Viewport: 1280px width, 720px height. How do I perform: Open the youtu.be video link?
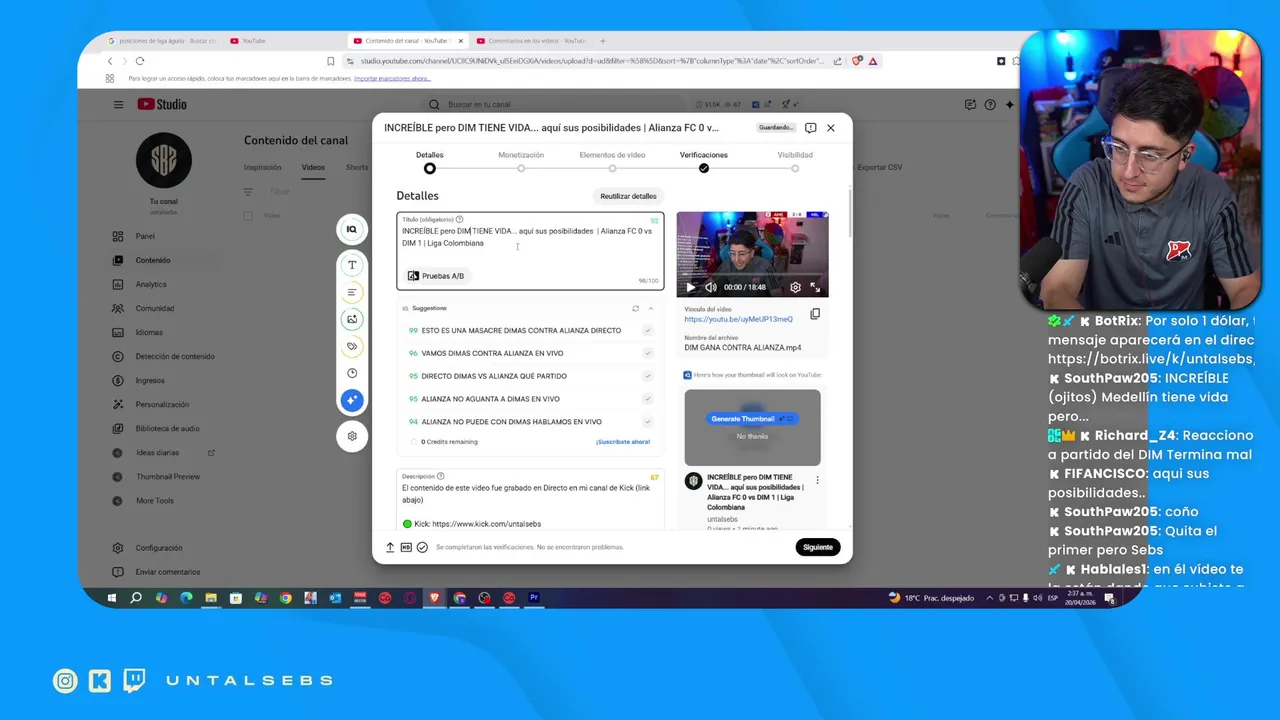point(738,319)
